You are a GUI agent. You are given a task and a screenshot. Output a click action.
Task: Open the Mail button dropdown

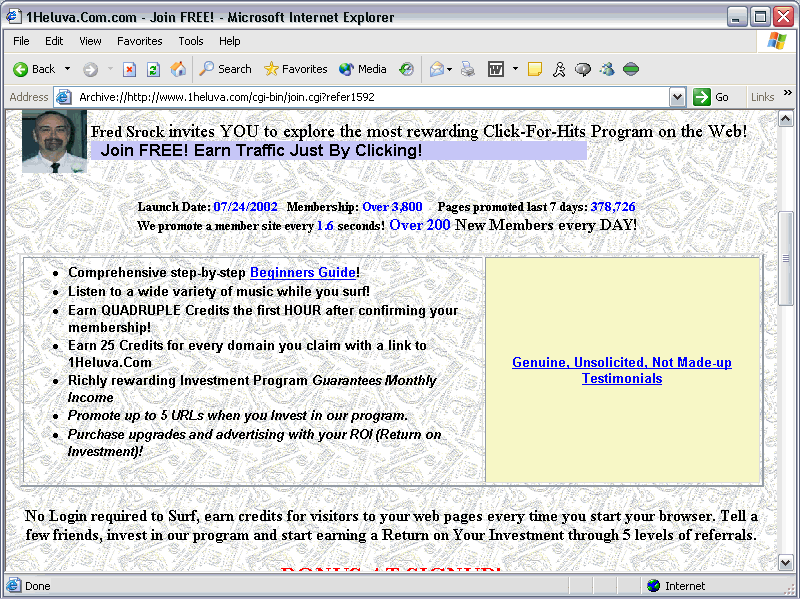(x=451, y=69)
